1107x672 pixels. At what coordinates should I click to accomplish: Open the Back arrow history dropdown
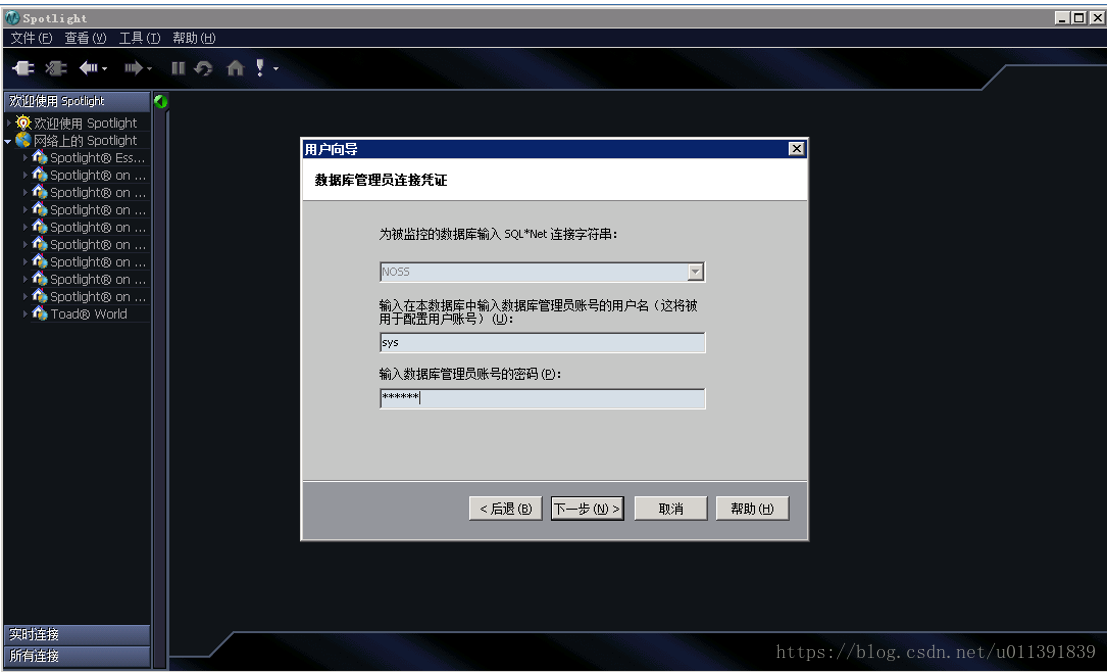104,68
